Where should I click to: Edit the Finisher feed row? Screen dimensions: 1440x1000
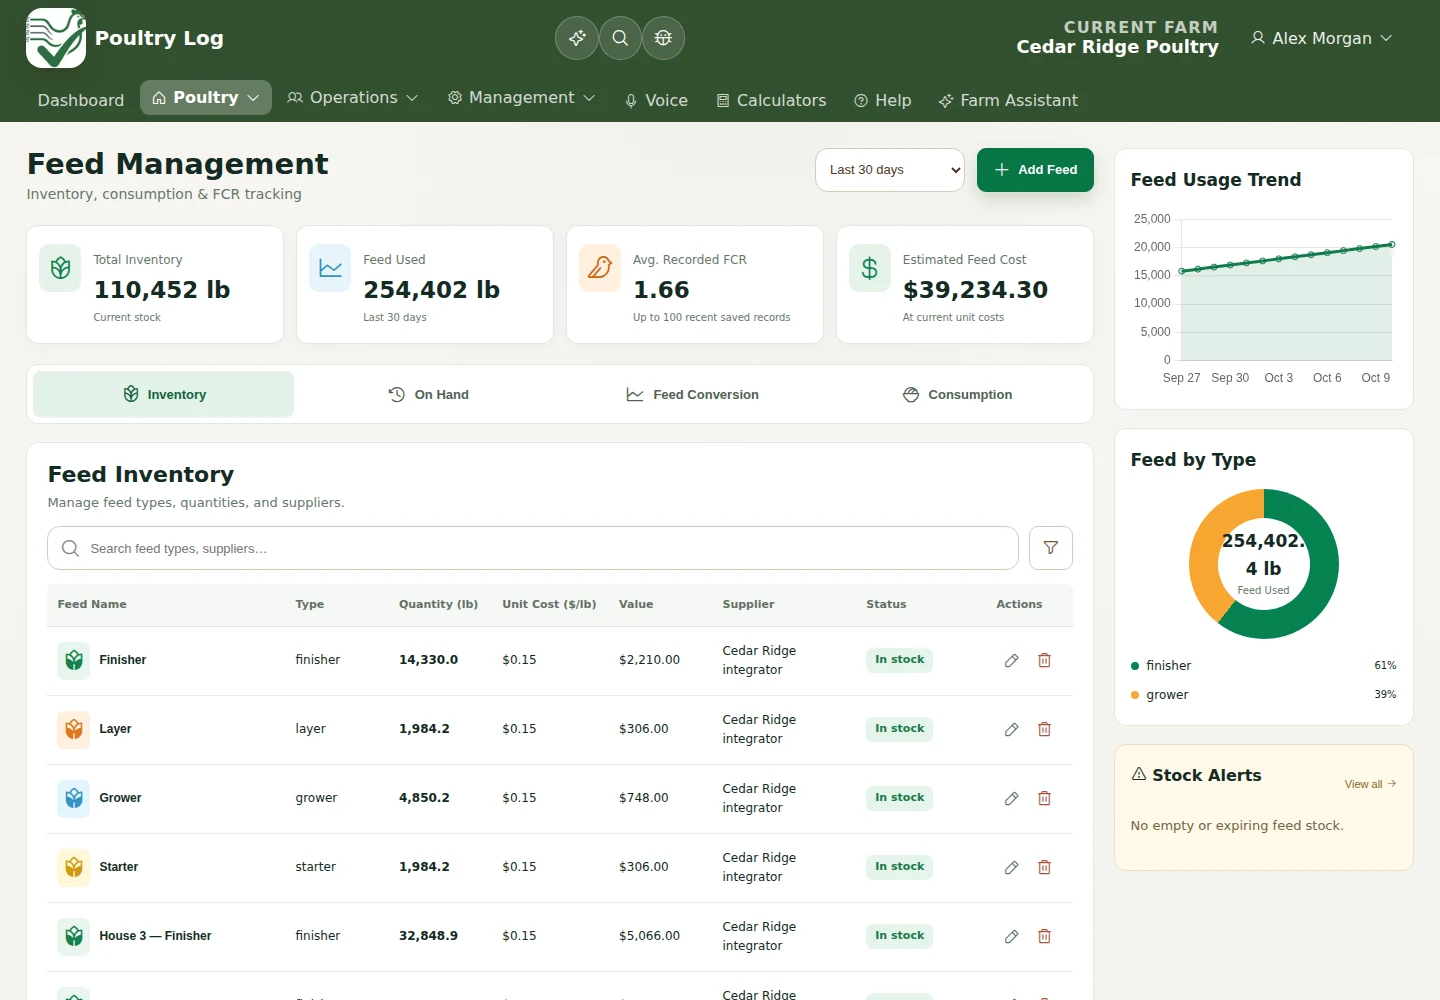(1012, 660)
